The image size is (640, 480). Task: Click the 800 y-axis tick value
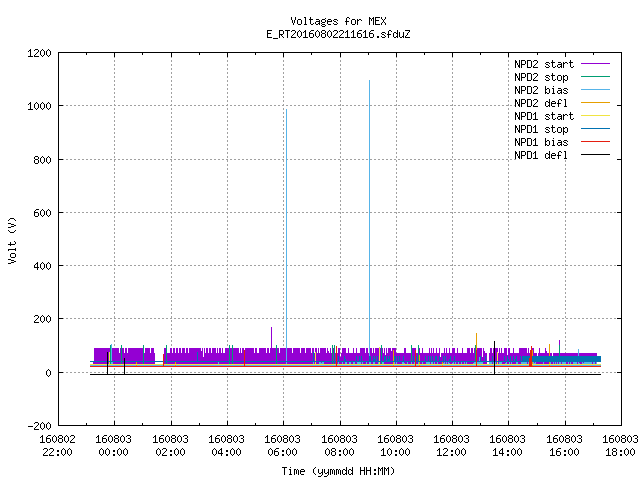42,160
